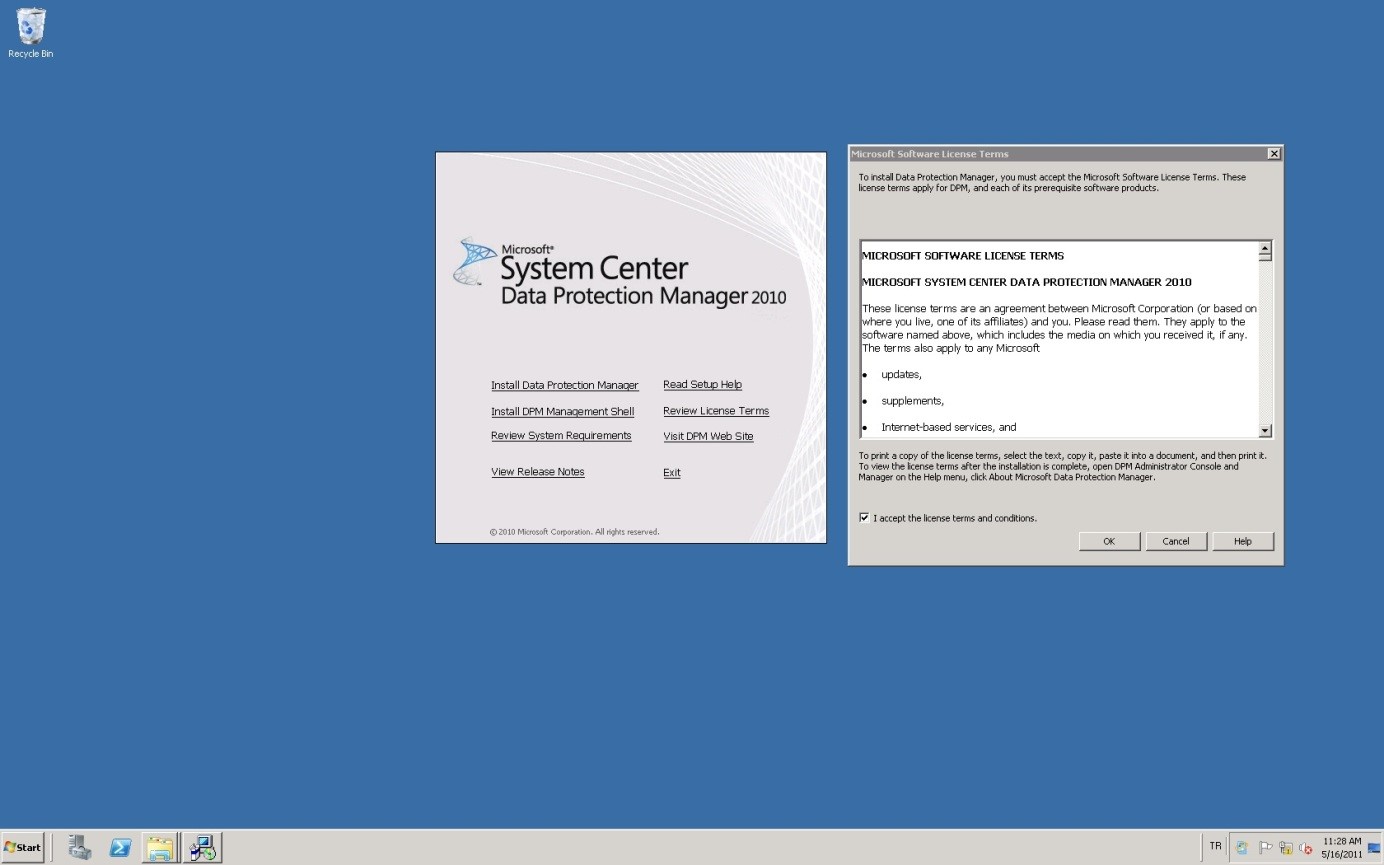Open the Server Manager taskbar icon
The width and height of the screenshot is (1384, 865).
tap(80, 847)
